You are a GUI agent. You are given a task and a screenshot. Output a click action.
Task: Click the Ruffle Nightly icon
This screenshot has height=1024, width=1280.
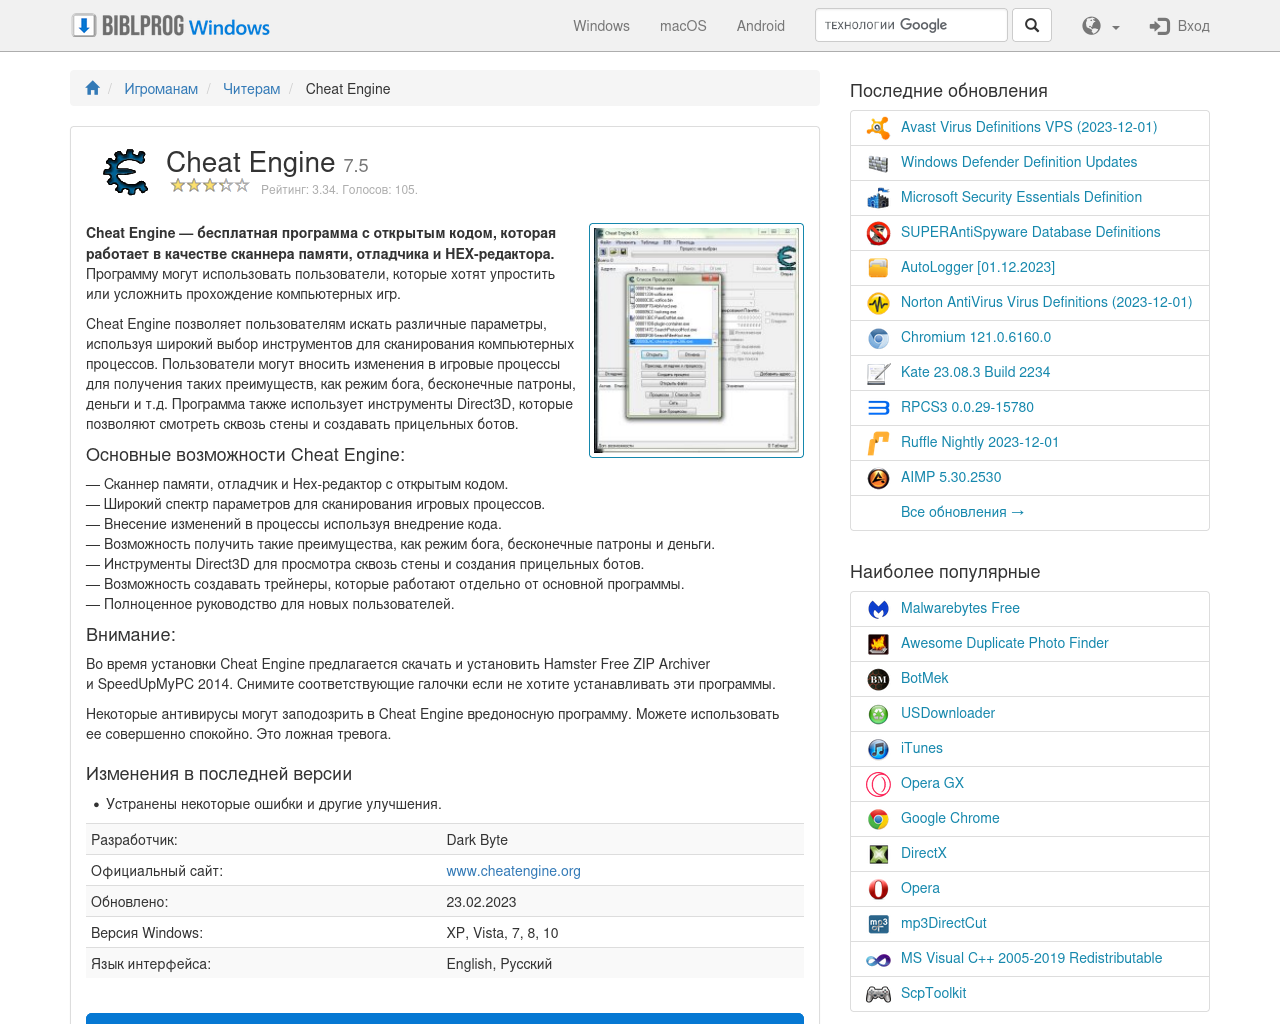tap(878, 443)
